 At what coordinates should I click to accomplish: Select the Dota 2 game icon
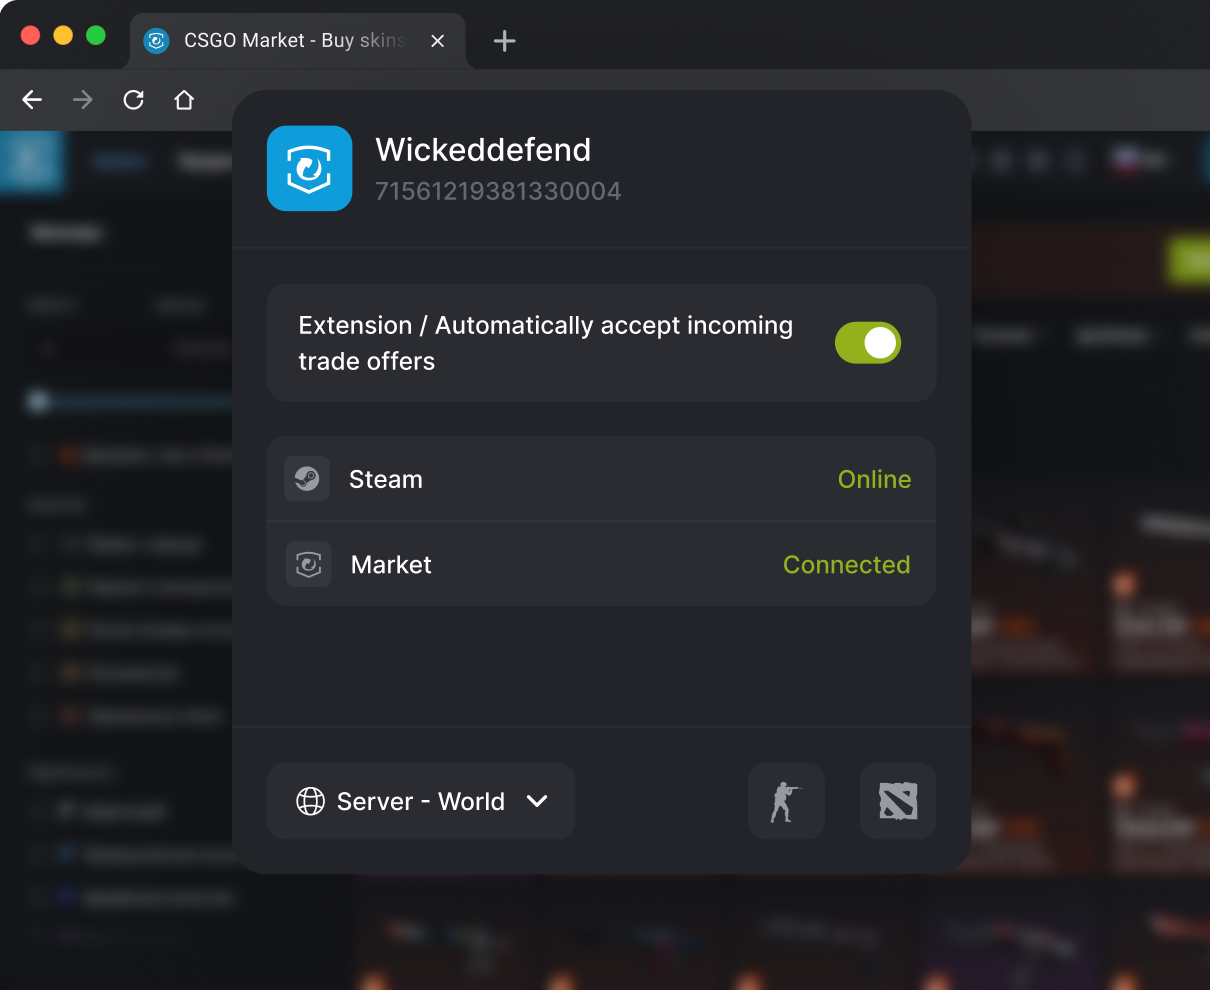pos(897,801)
